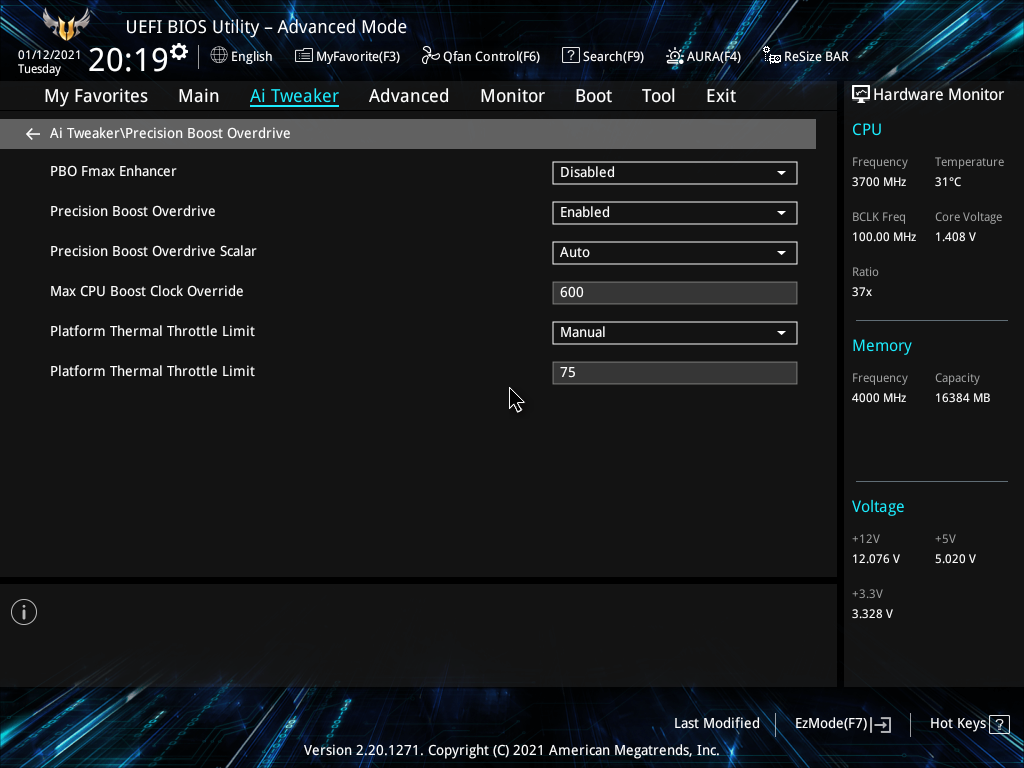1024x768 pixels.
Task: Click +12V value 12.076 V
Action: click(x=875, y=559)
